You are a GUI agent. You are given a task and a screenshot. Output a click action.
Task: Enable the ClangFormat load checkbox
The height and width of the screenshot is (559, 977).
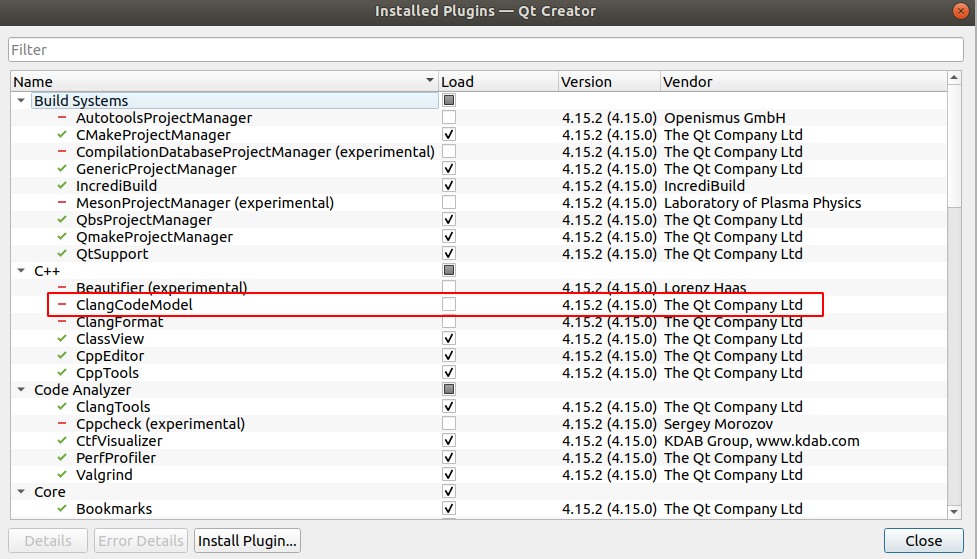449,322
